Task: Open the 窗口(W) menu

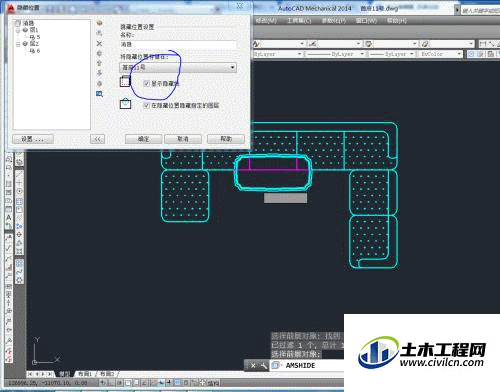Action: click(x=366, y=21)
